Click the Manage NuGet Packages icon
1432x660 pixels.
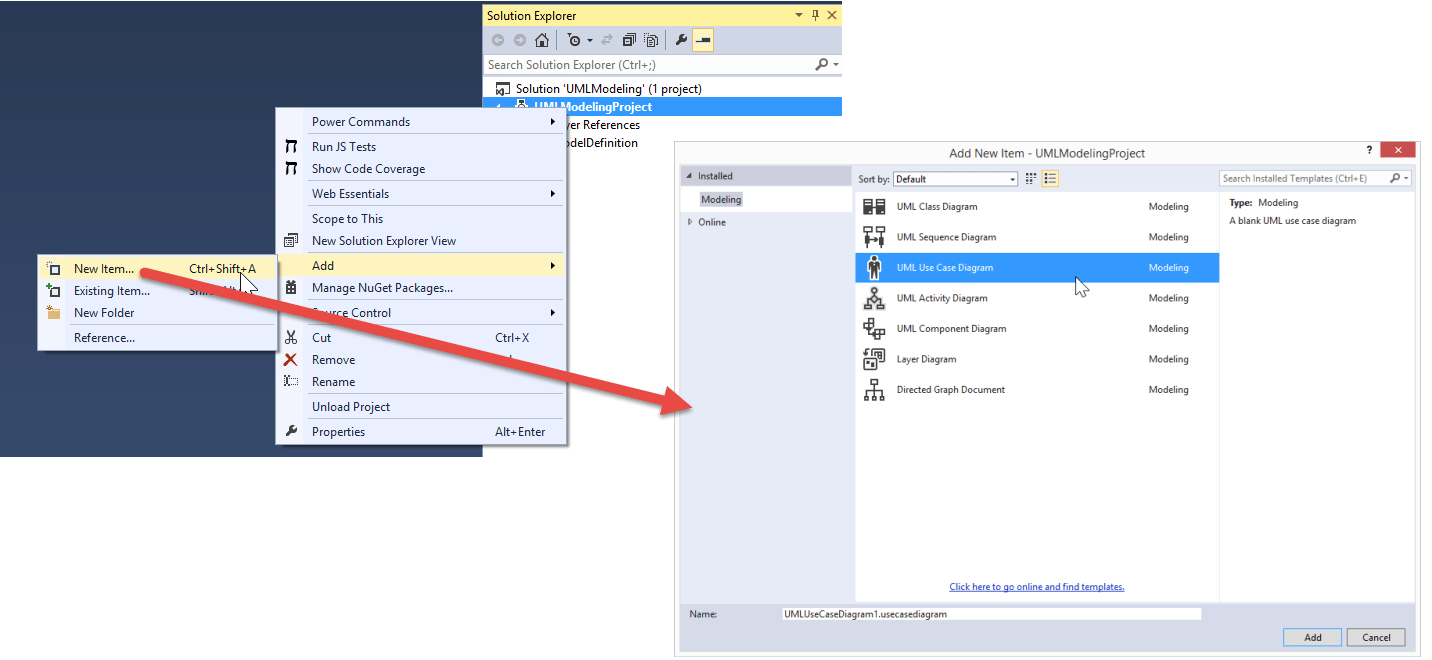point(291,287)
